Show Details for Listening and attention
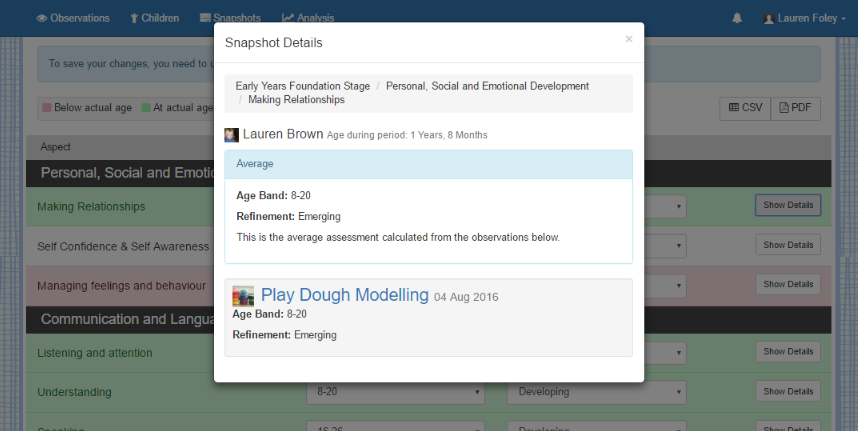The width and height of the screenshot is (858, 431). pyautogui.click(x=788, y=352)
